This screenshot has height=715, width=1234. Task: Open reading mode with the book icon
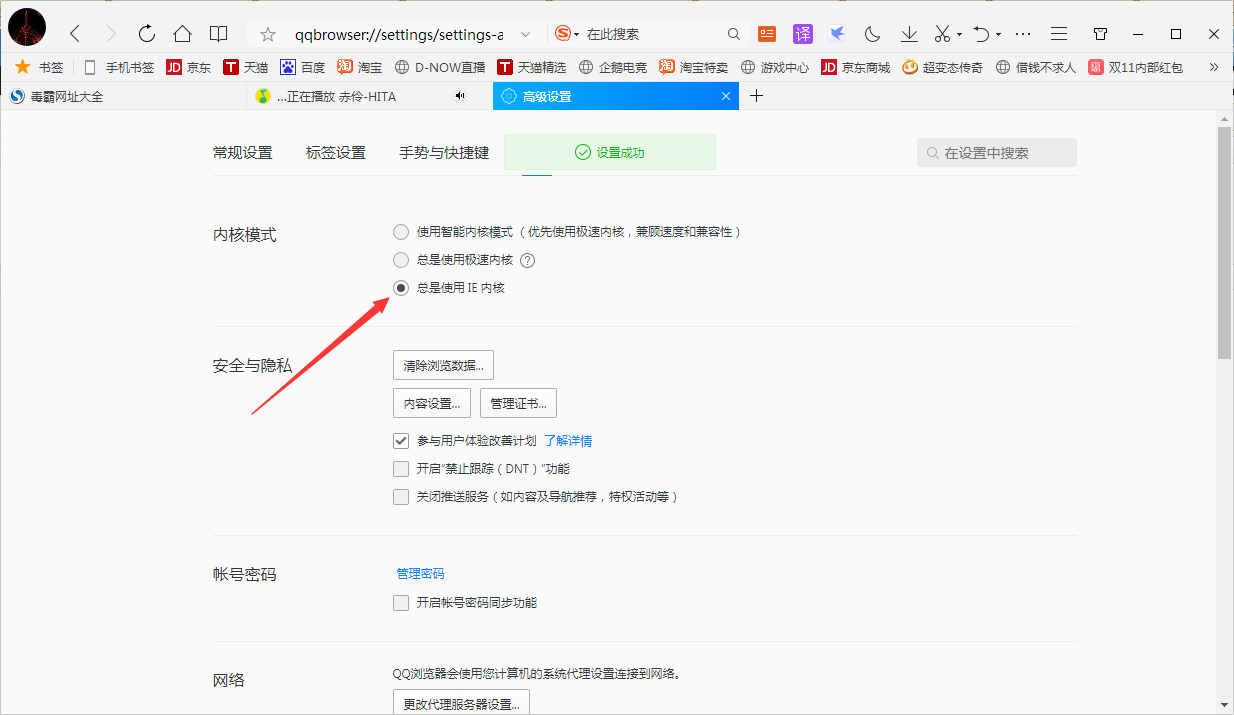tap(219, 33)
